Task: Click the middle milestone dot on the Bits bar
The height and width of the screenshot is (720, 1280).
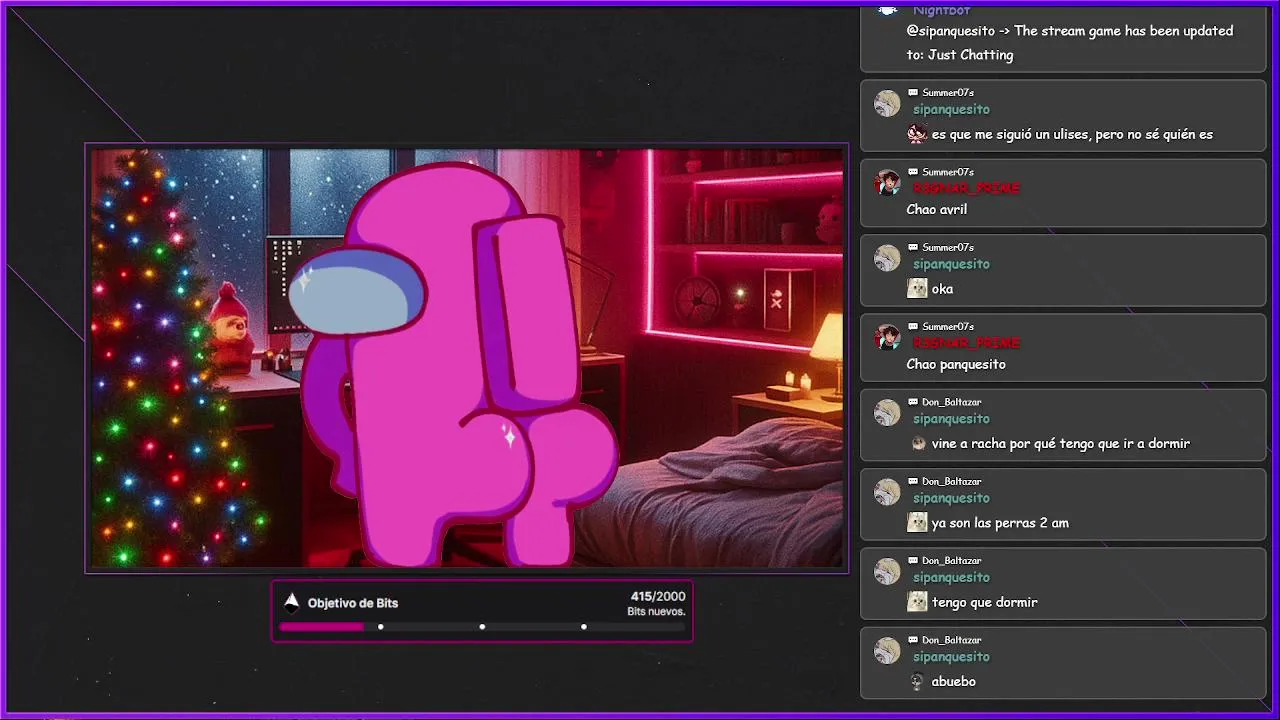Action: [x=482, y=627]
